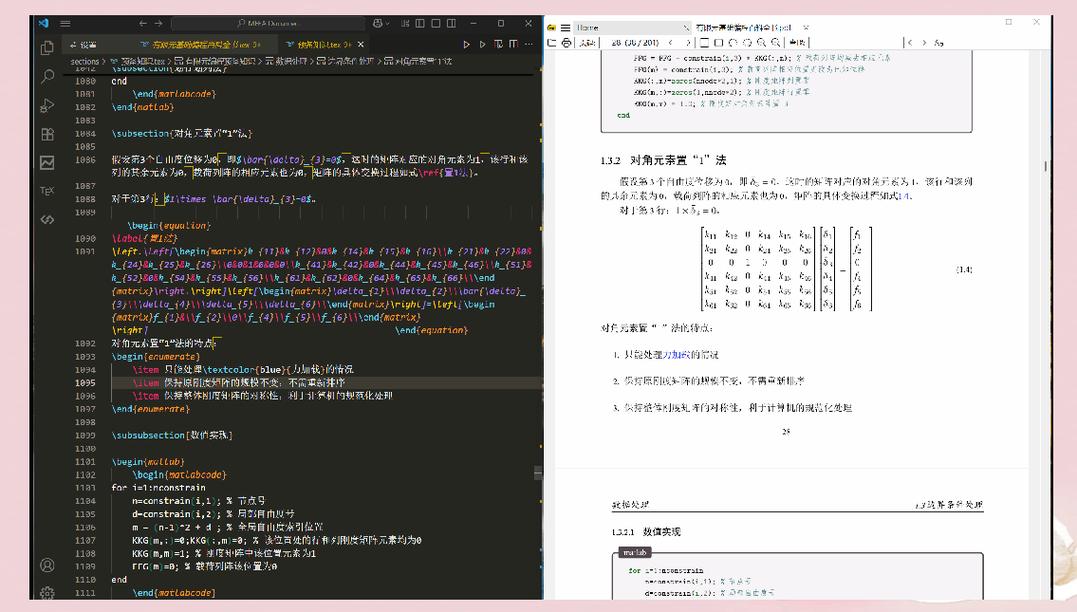Image resolution: width=1077 pixels, height=612 pixels.
Task: Zoom in on the PDF viewer
Action: pos(775,43)
